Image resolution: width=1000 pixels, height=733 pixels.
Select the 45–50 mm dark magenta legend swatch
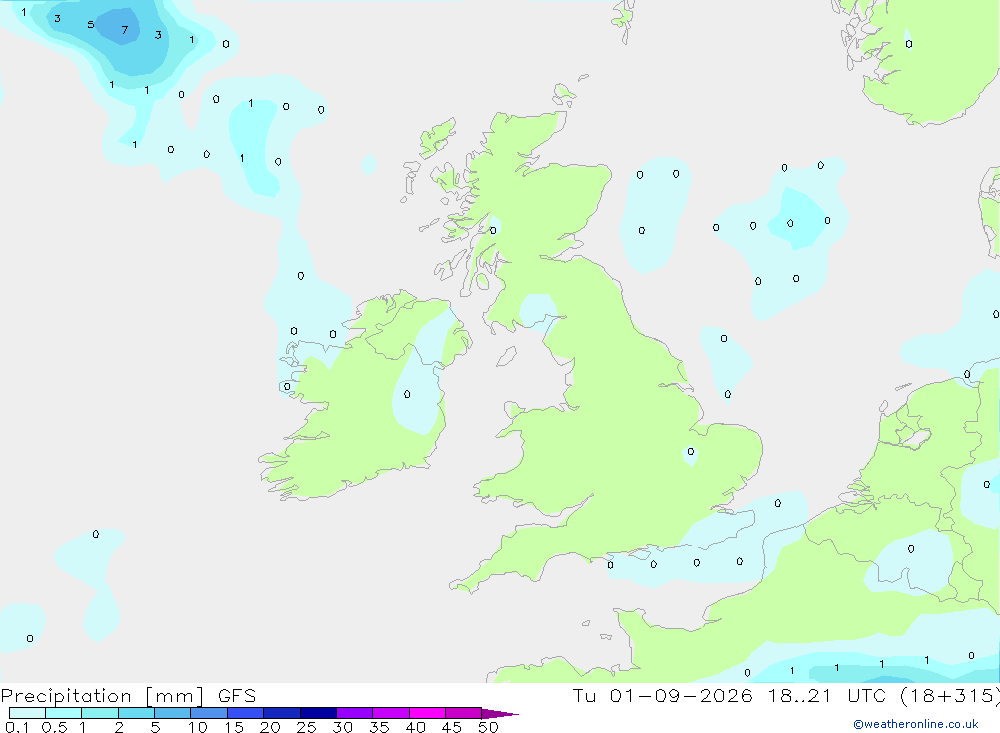(x=464, y=713)
